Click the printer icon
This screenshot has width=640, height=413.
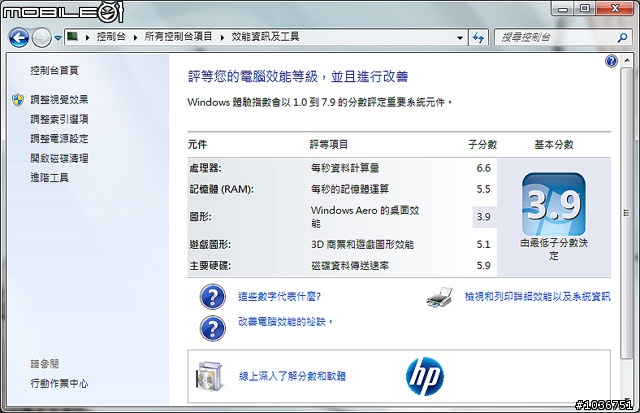pos(439,297)
